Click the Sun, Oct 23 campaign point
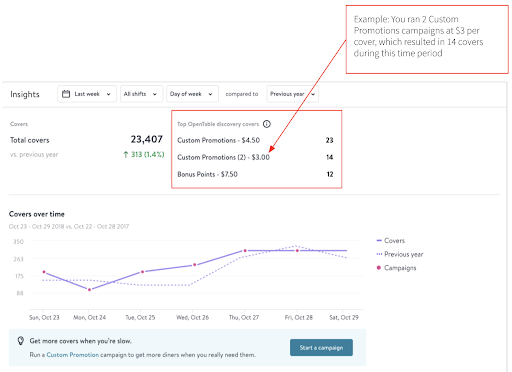The image size is (512, 372). (x=44, y=272)
